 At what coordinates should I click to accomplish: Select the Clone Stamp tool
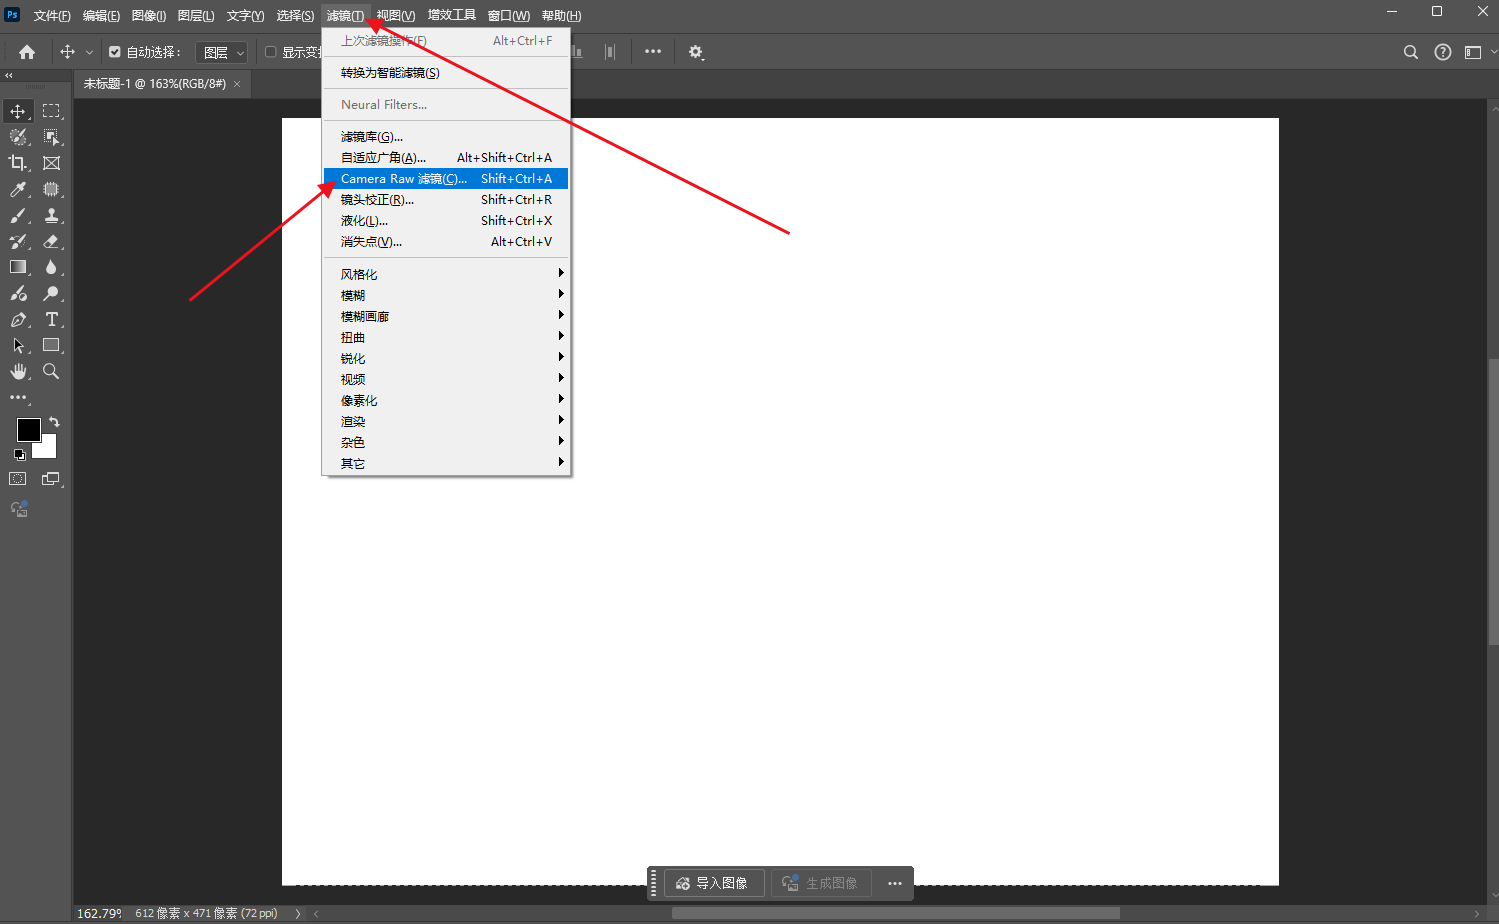pyautogui.click(x=51, y=215)
